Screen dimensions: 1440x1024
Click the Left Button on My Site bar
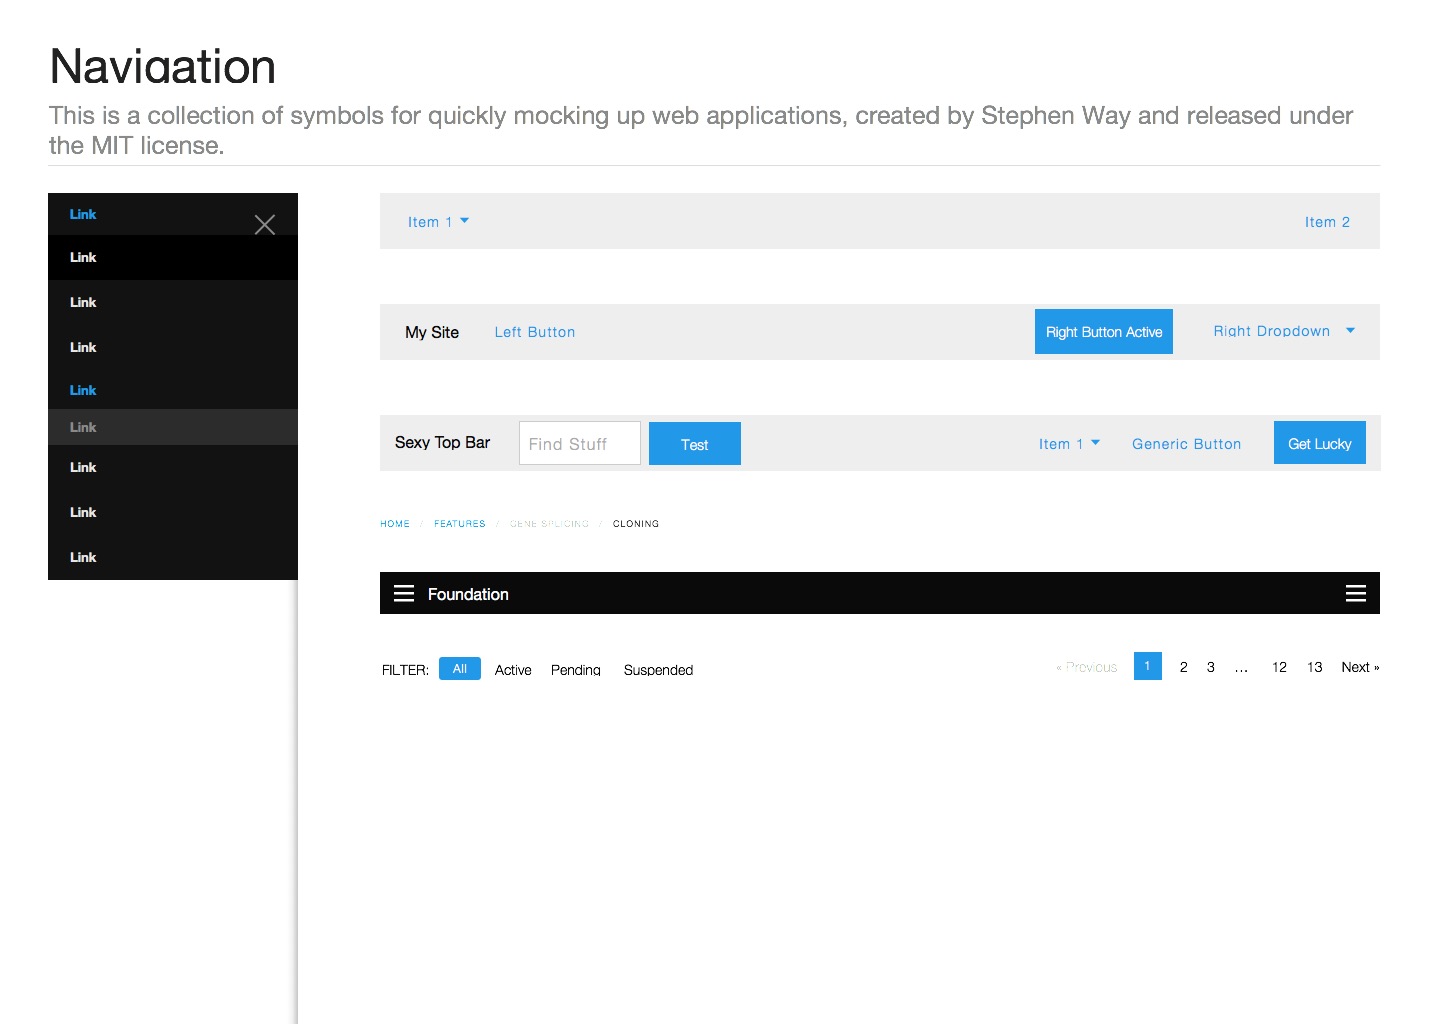click(x=534, y=331)
